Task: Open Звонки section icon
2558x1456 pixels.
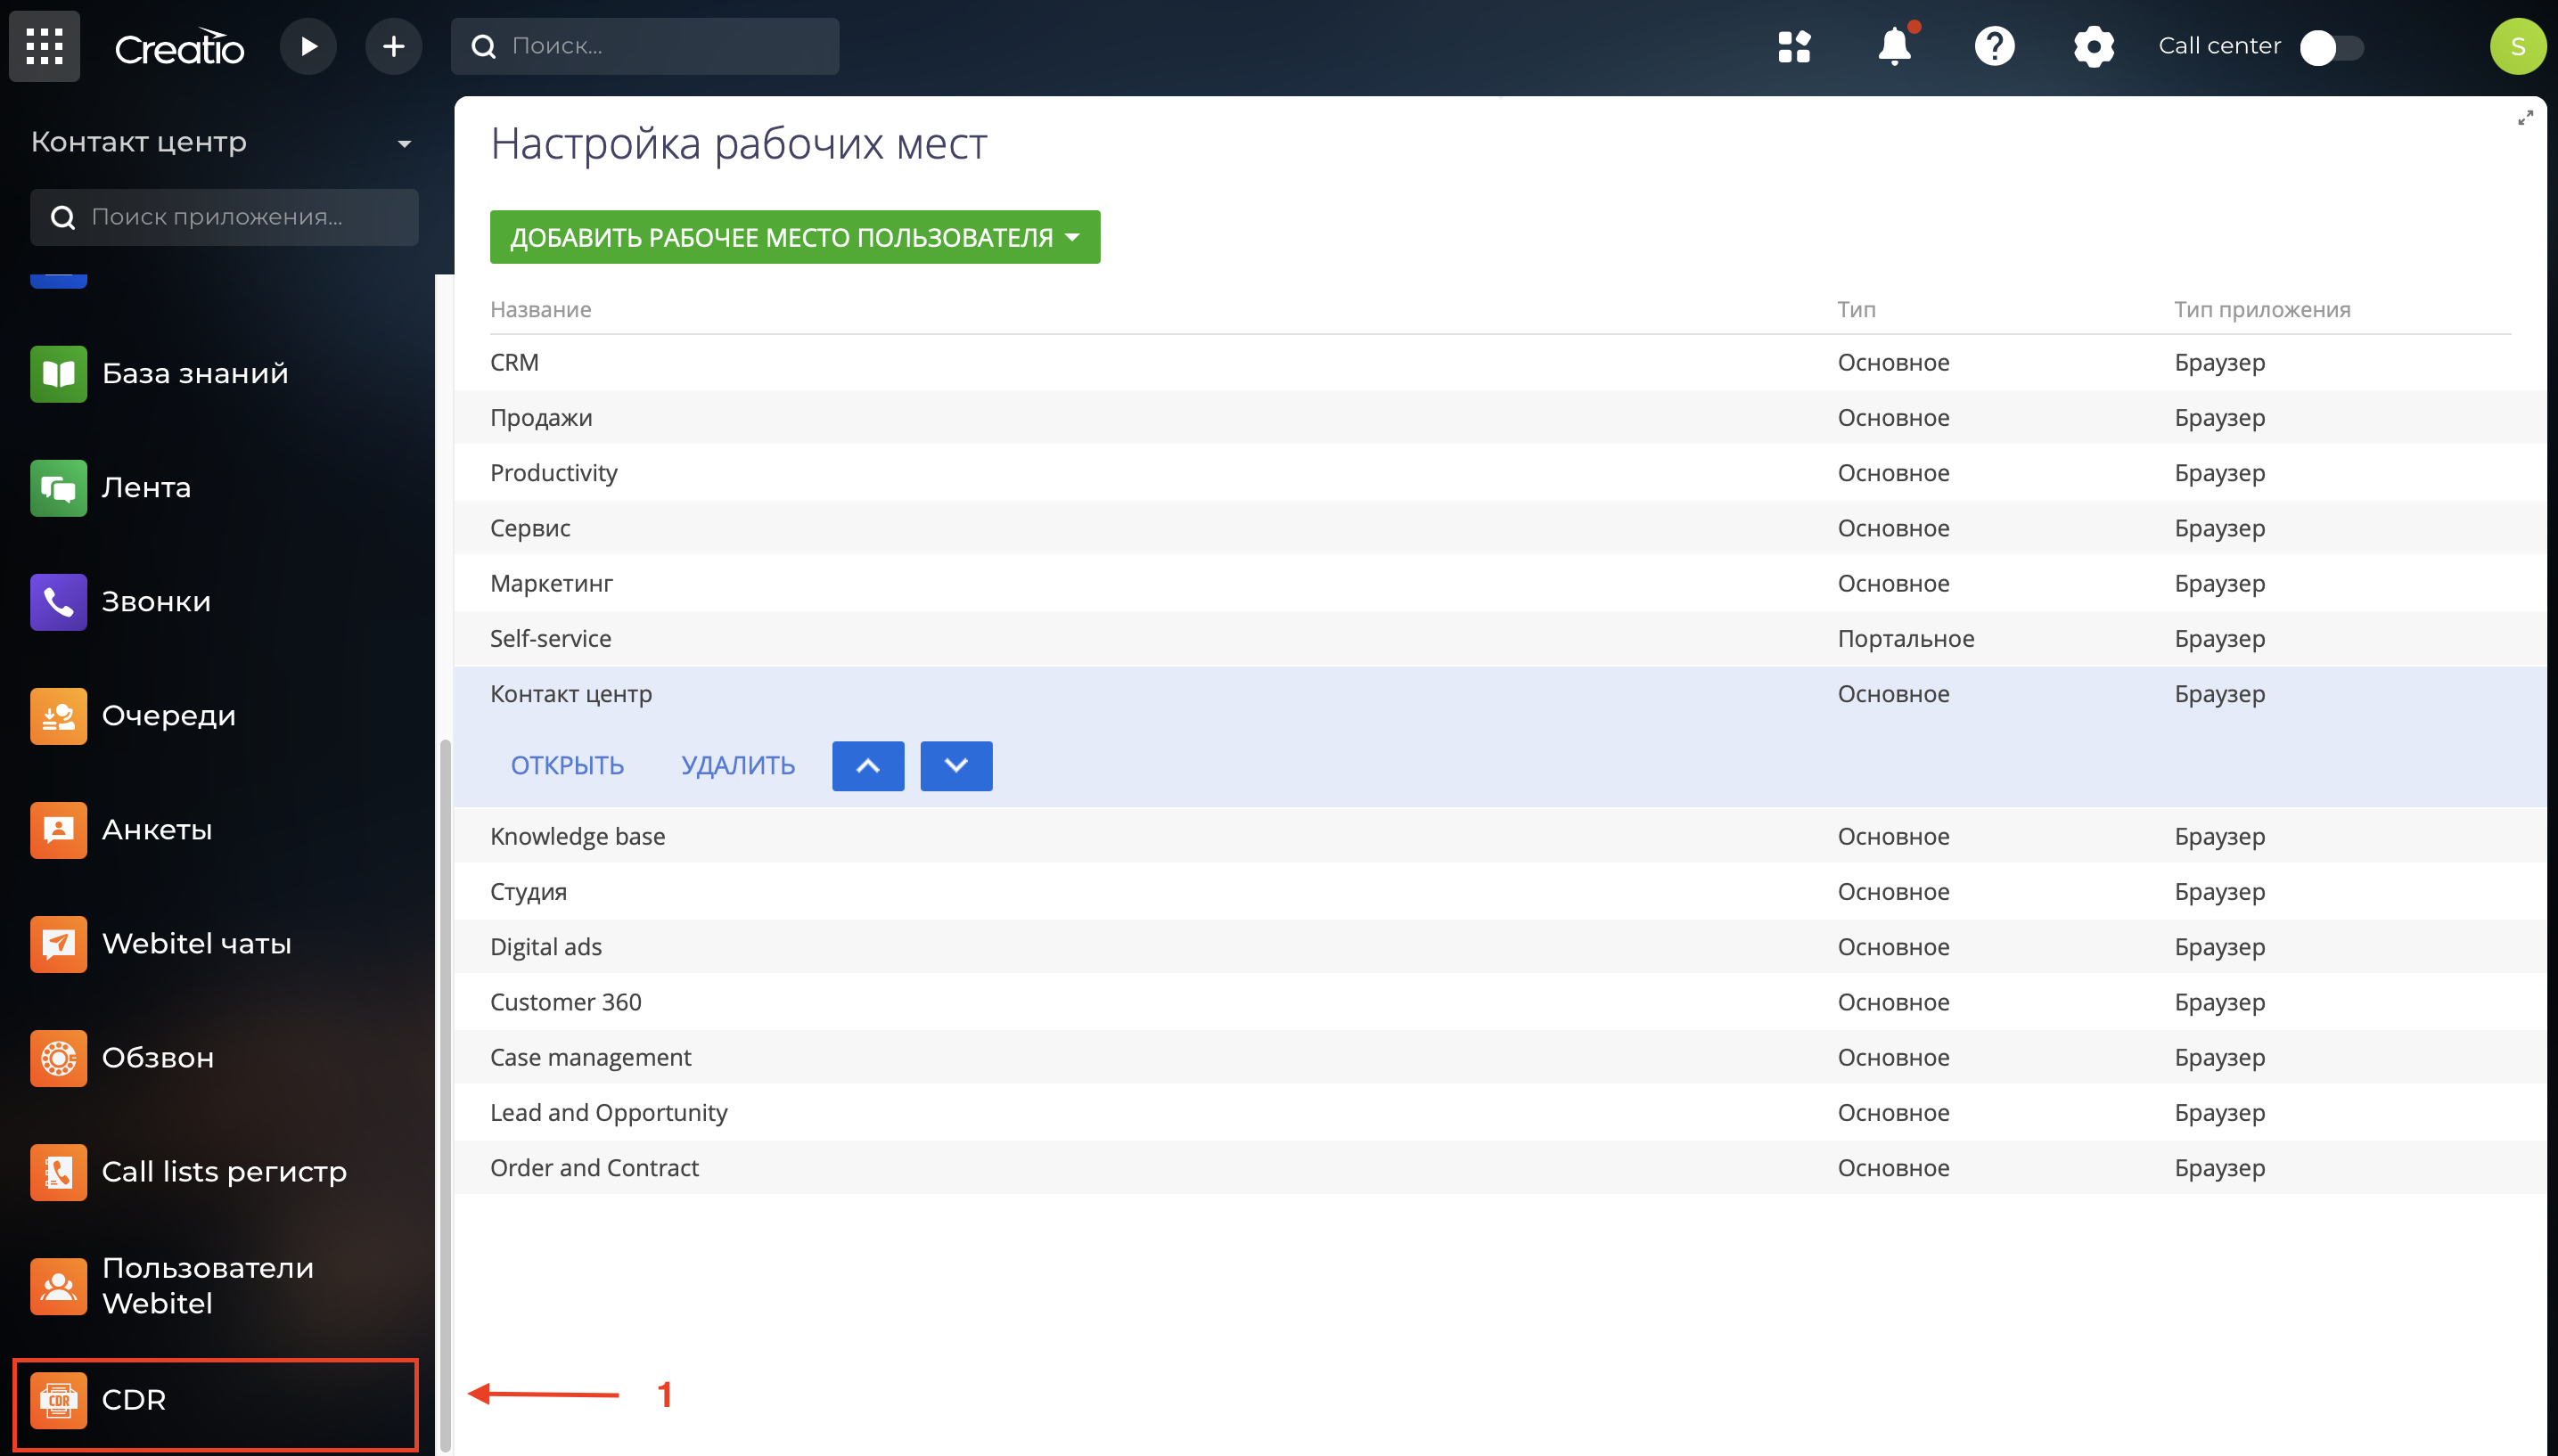Action: click(x=58, y=602)
